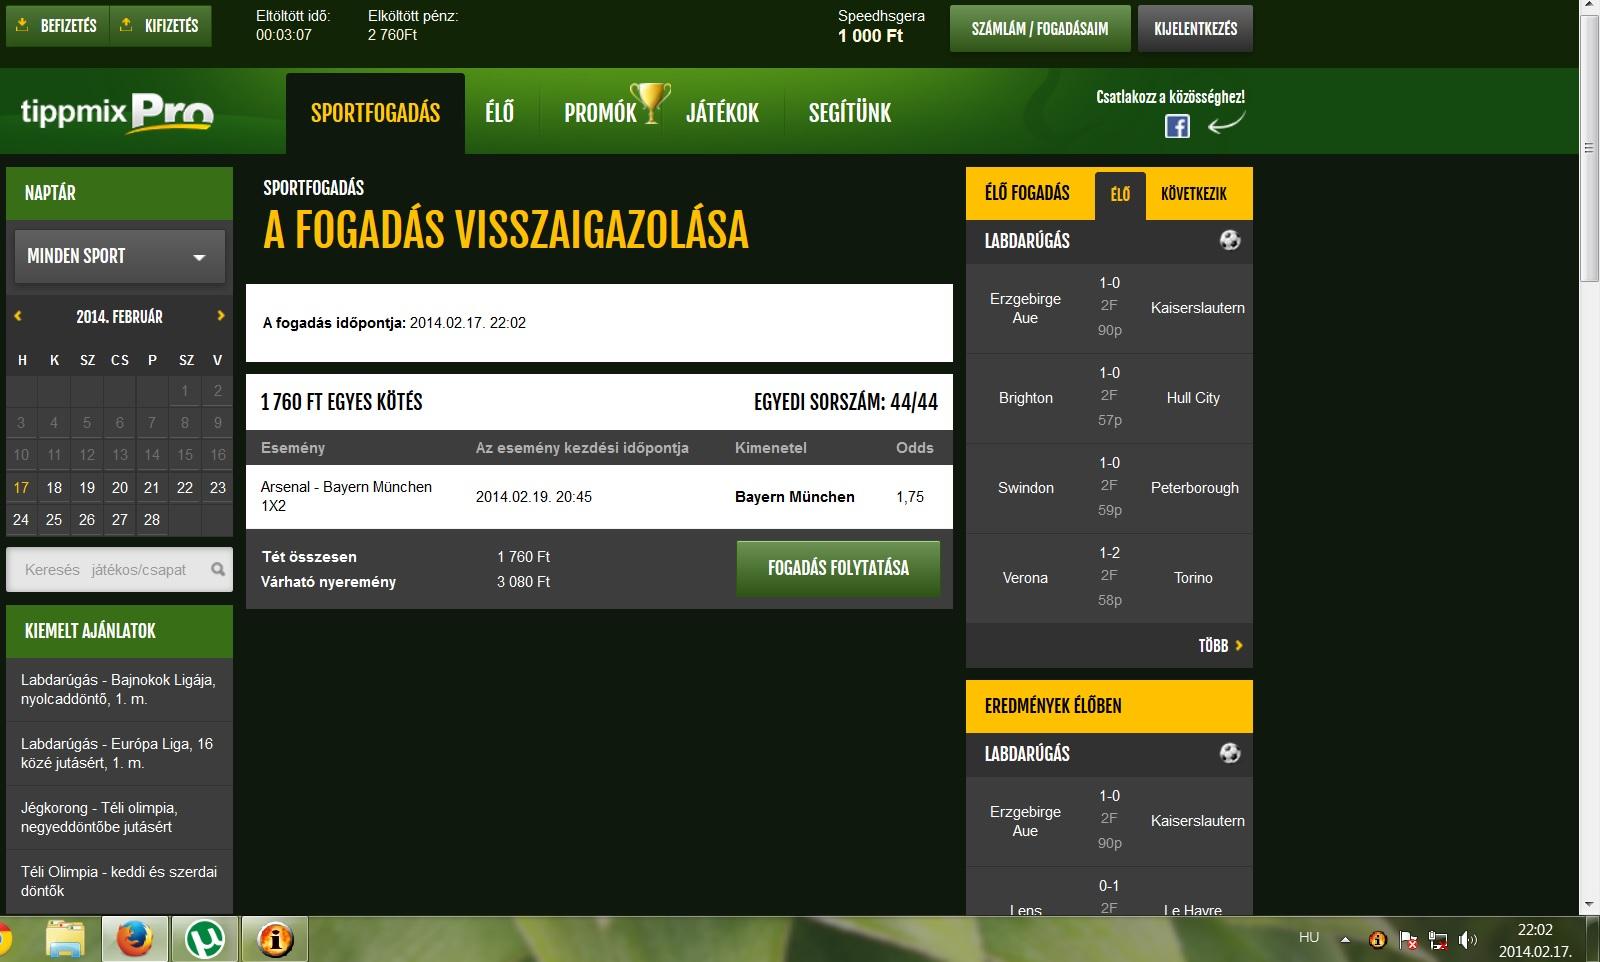Click the trophy icon beside Promók

[651, 103]
